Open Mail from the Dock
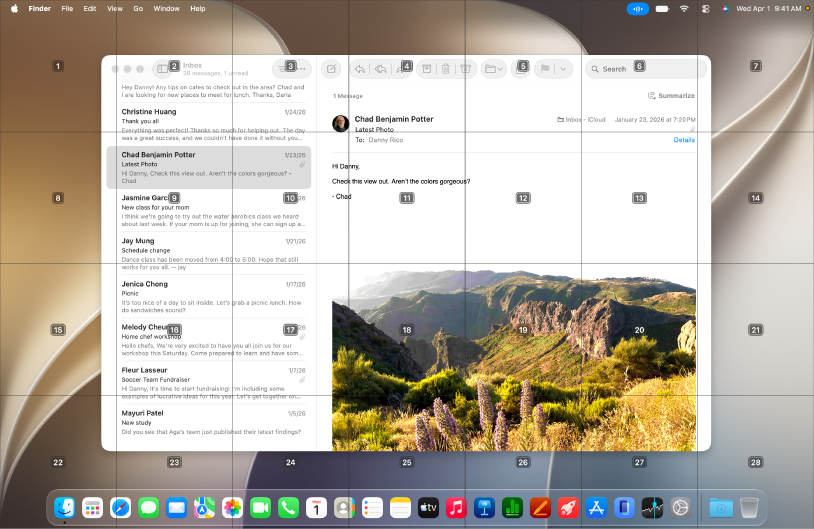Screen dimensions: 814x529 (x=177, y=508)
